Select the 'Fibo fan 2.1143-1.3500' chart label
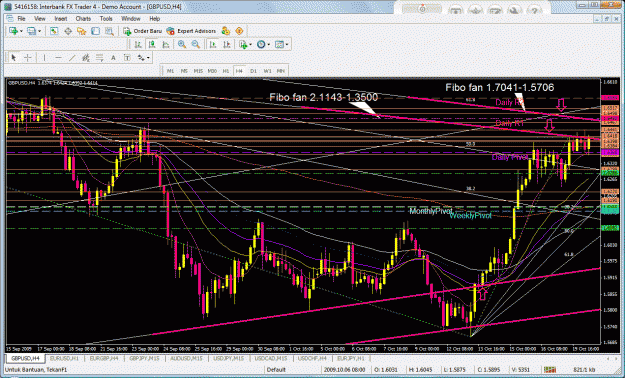 coord(324,97)
